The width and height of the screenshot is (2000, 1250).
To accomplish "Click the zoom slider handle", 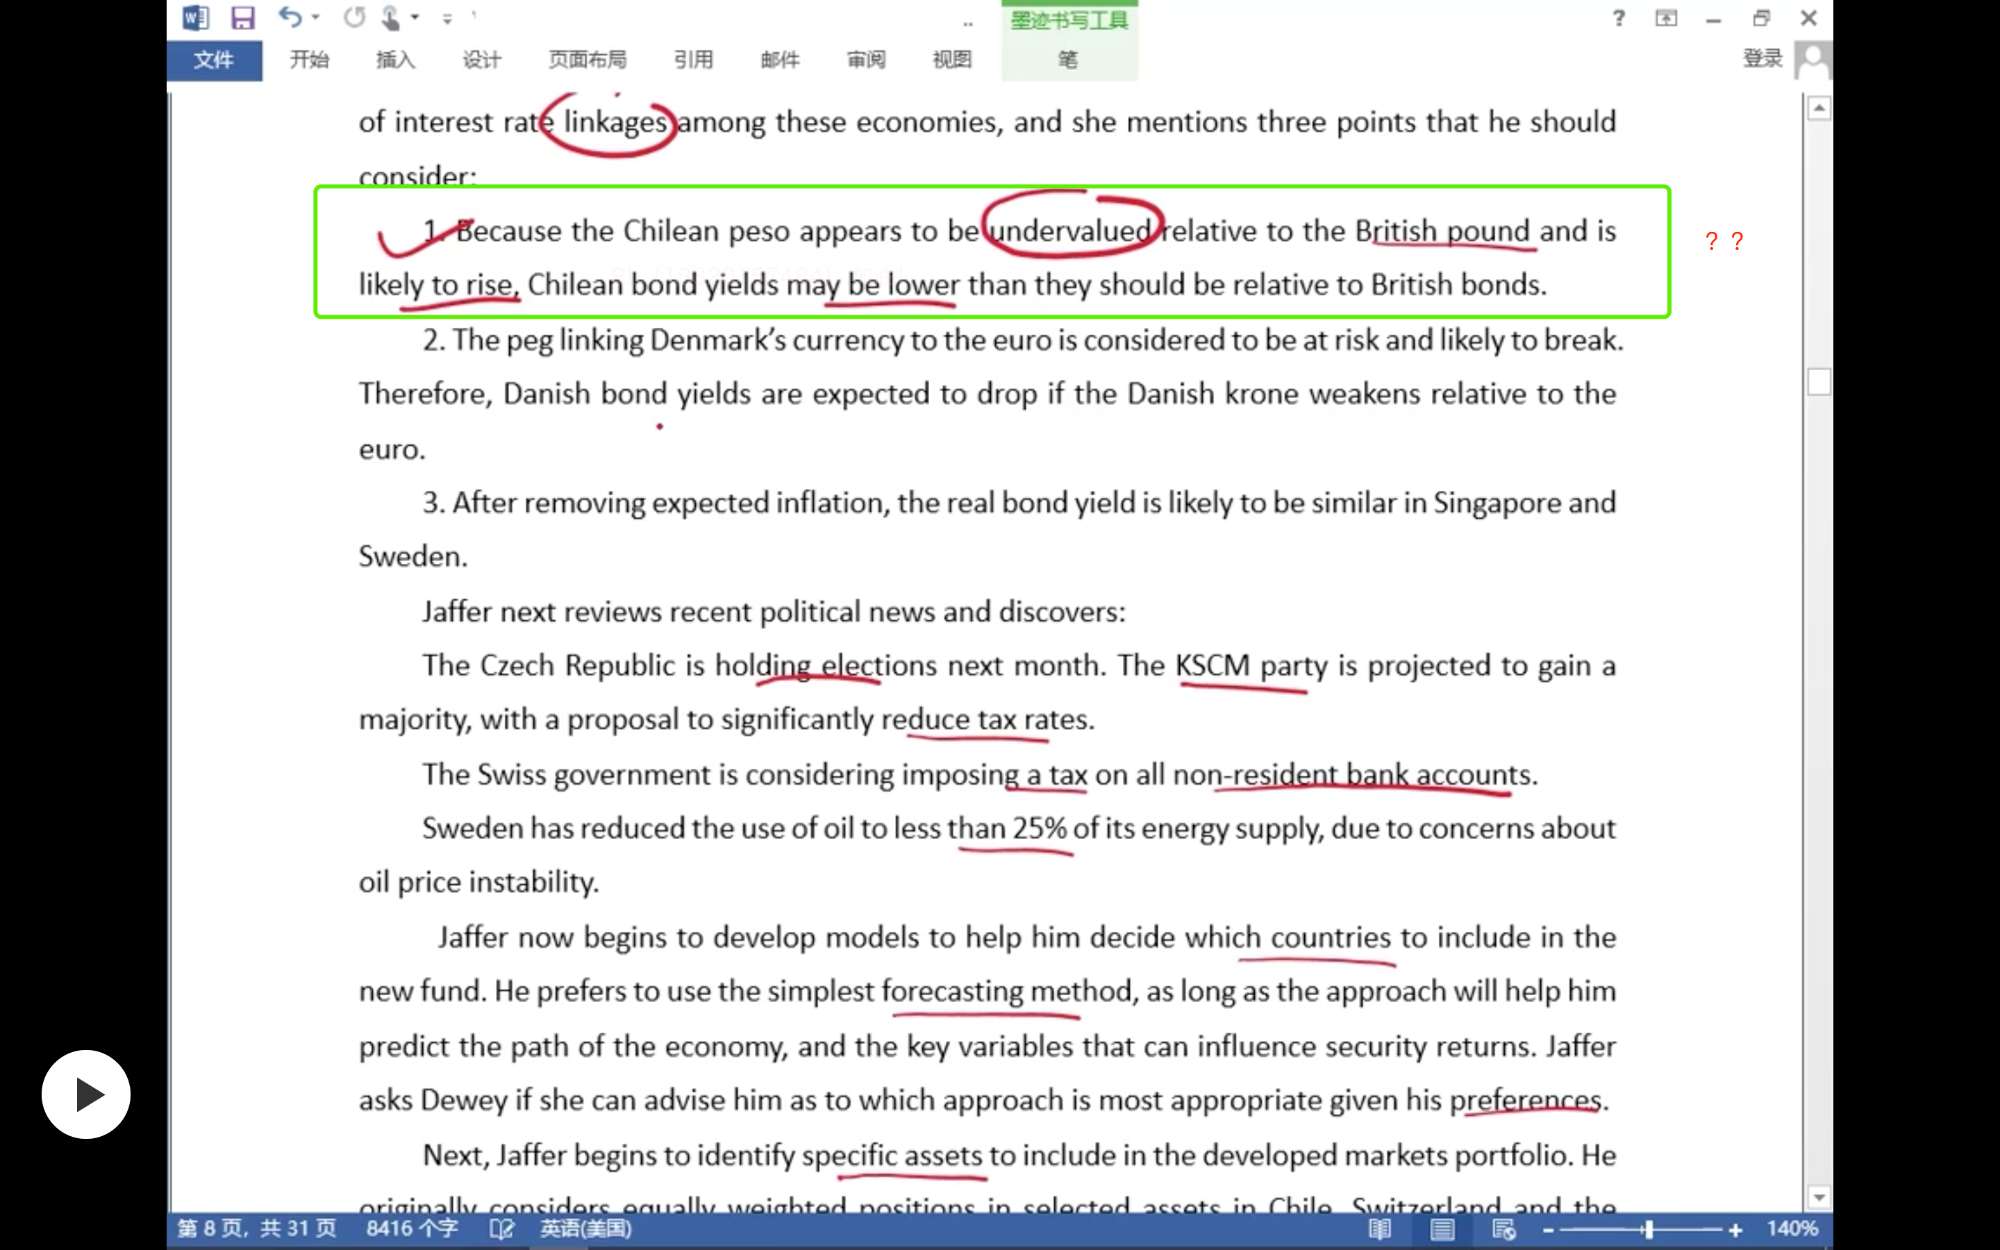I will (x=1648, y=1229).
